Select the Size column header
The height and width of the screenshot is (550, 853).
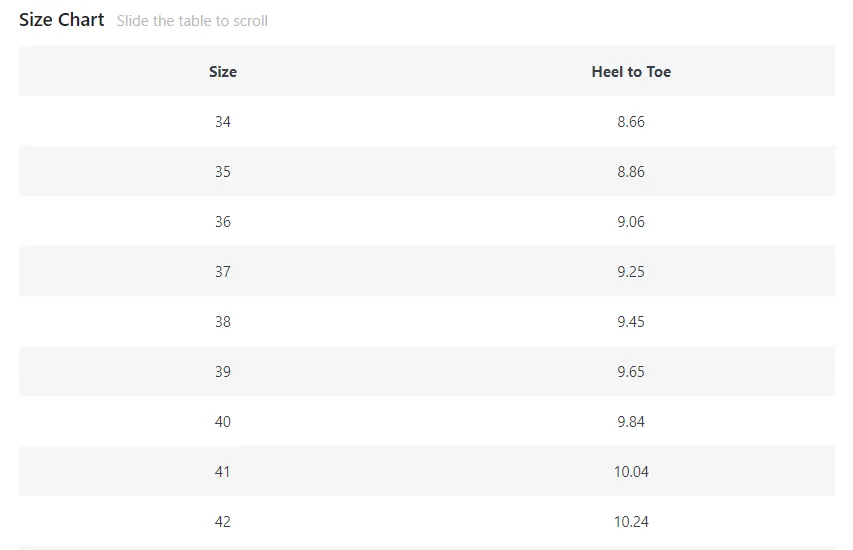pyautogui.click(x=223, y=71)
